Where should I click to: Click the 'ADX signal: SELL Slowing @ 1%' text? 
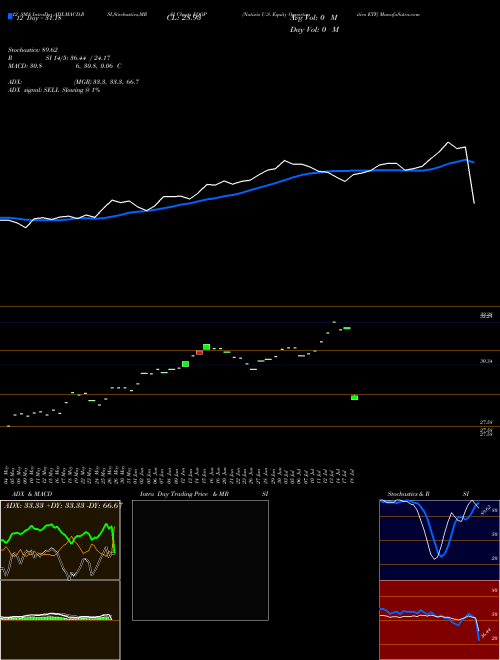tap(54, 90)
